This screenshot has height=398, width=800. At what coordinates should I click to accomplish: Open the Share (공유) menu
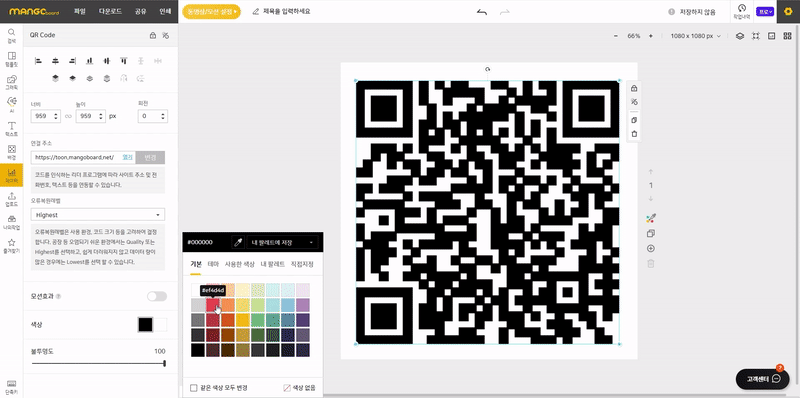(140, 11)
